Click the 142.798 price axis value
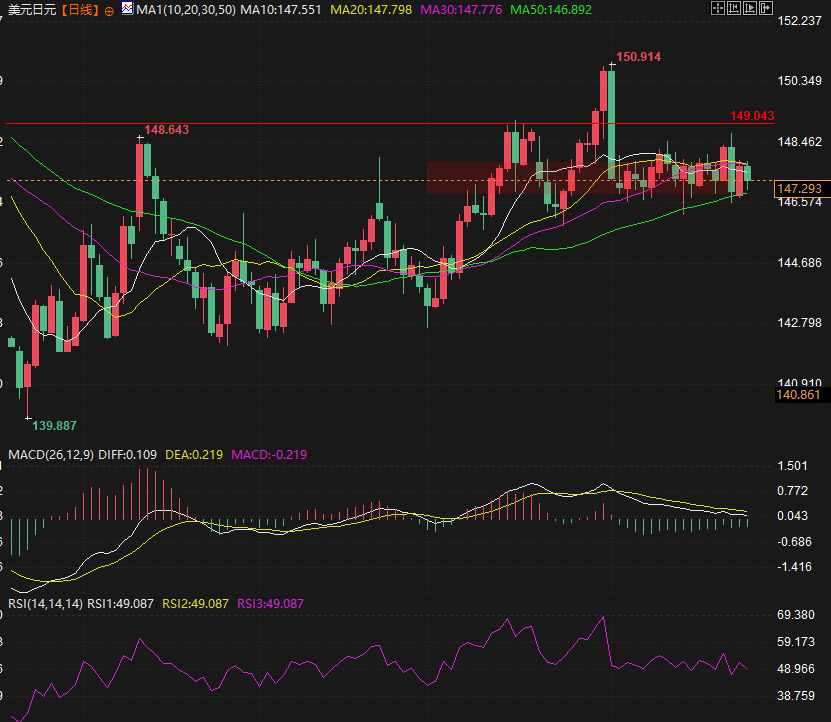This screenshot has height=722, width=831. (799, 323)
